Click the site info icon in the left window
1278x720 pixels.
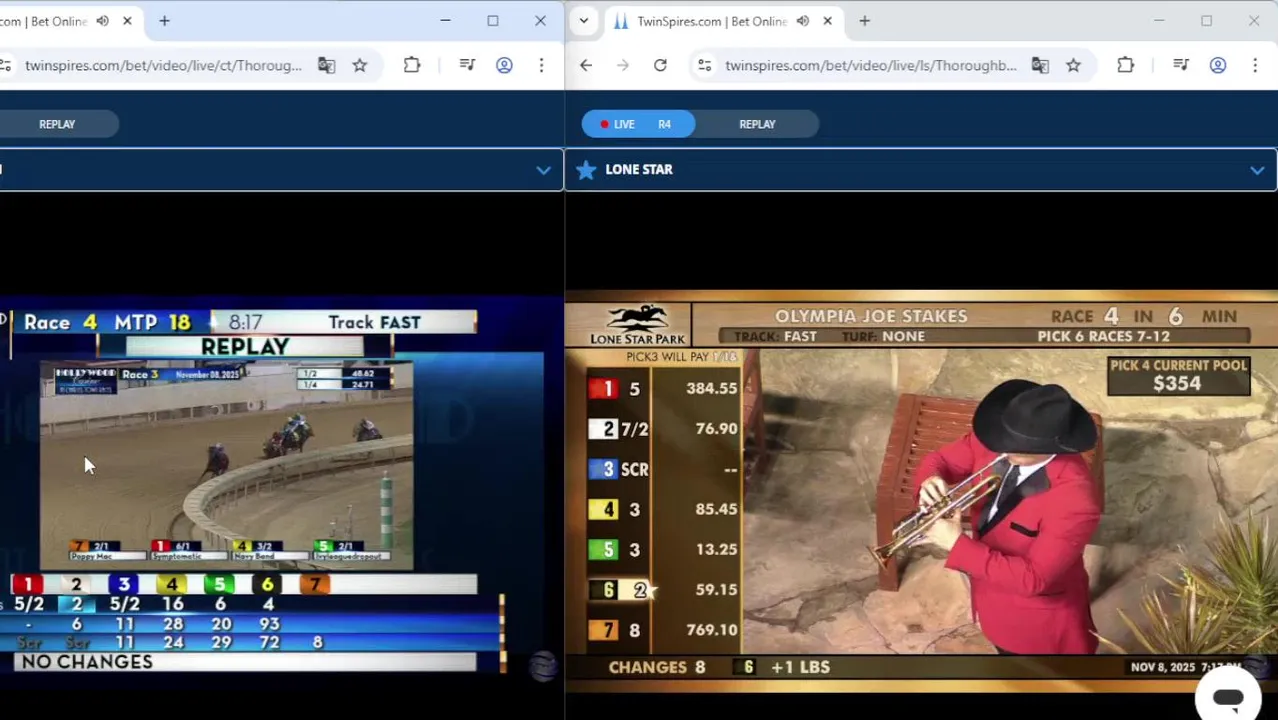point(6,65)
